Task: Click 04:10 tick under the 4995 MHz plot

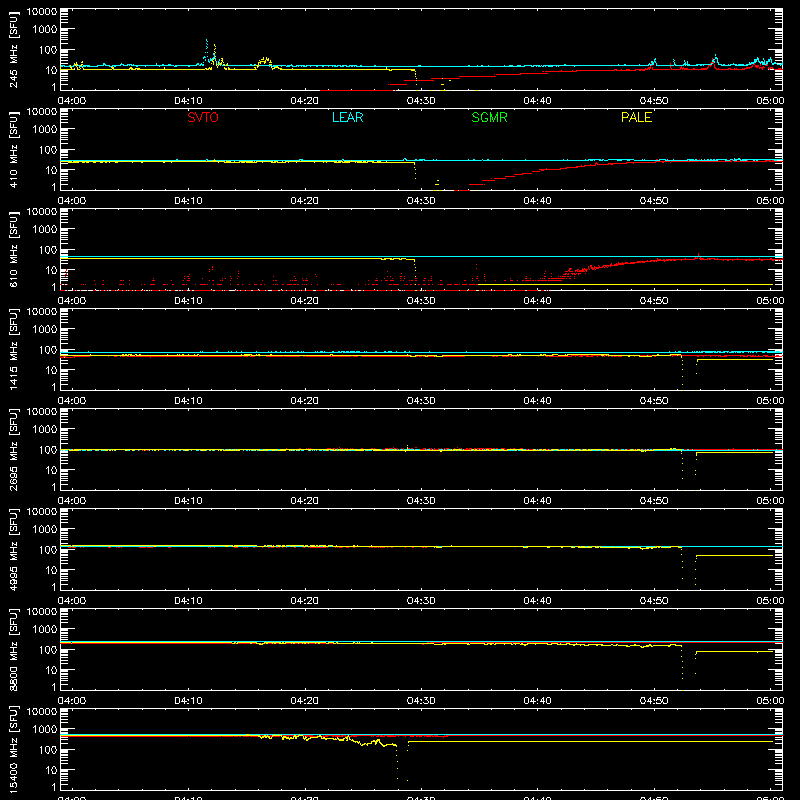Action: 188,601
